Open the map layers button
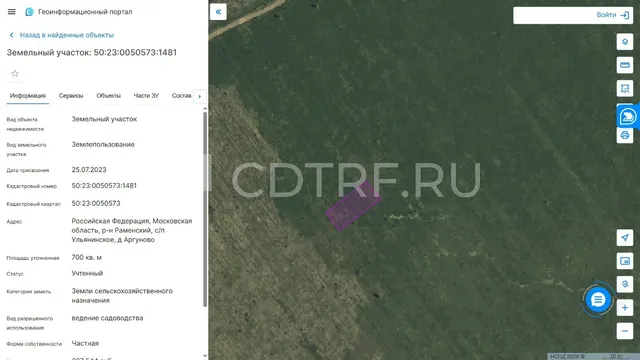Image resolution: width=640 pixels, height=360 pixels. point(624,42)
